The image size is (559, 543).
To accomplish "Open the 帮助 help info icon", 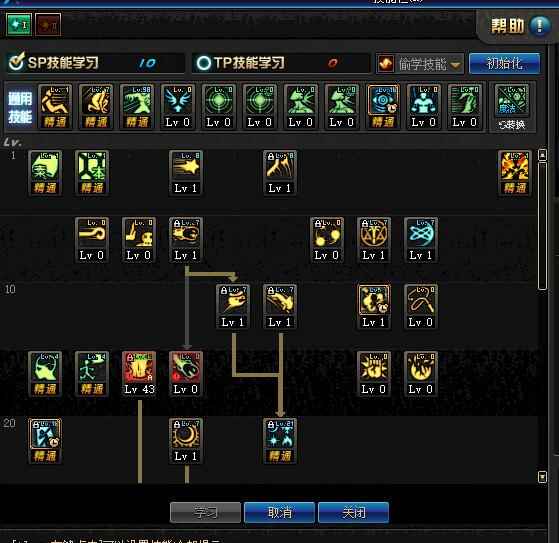I will click(x=540, y=26).
